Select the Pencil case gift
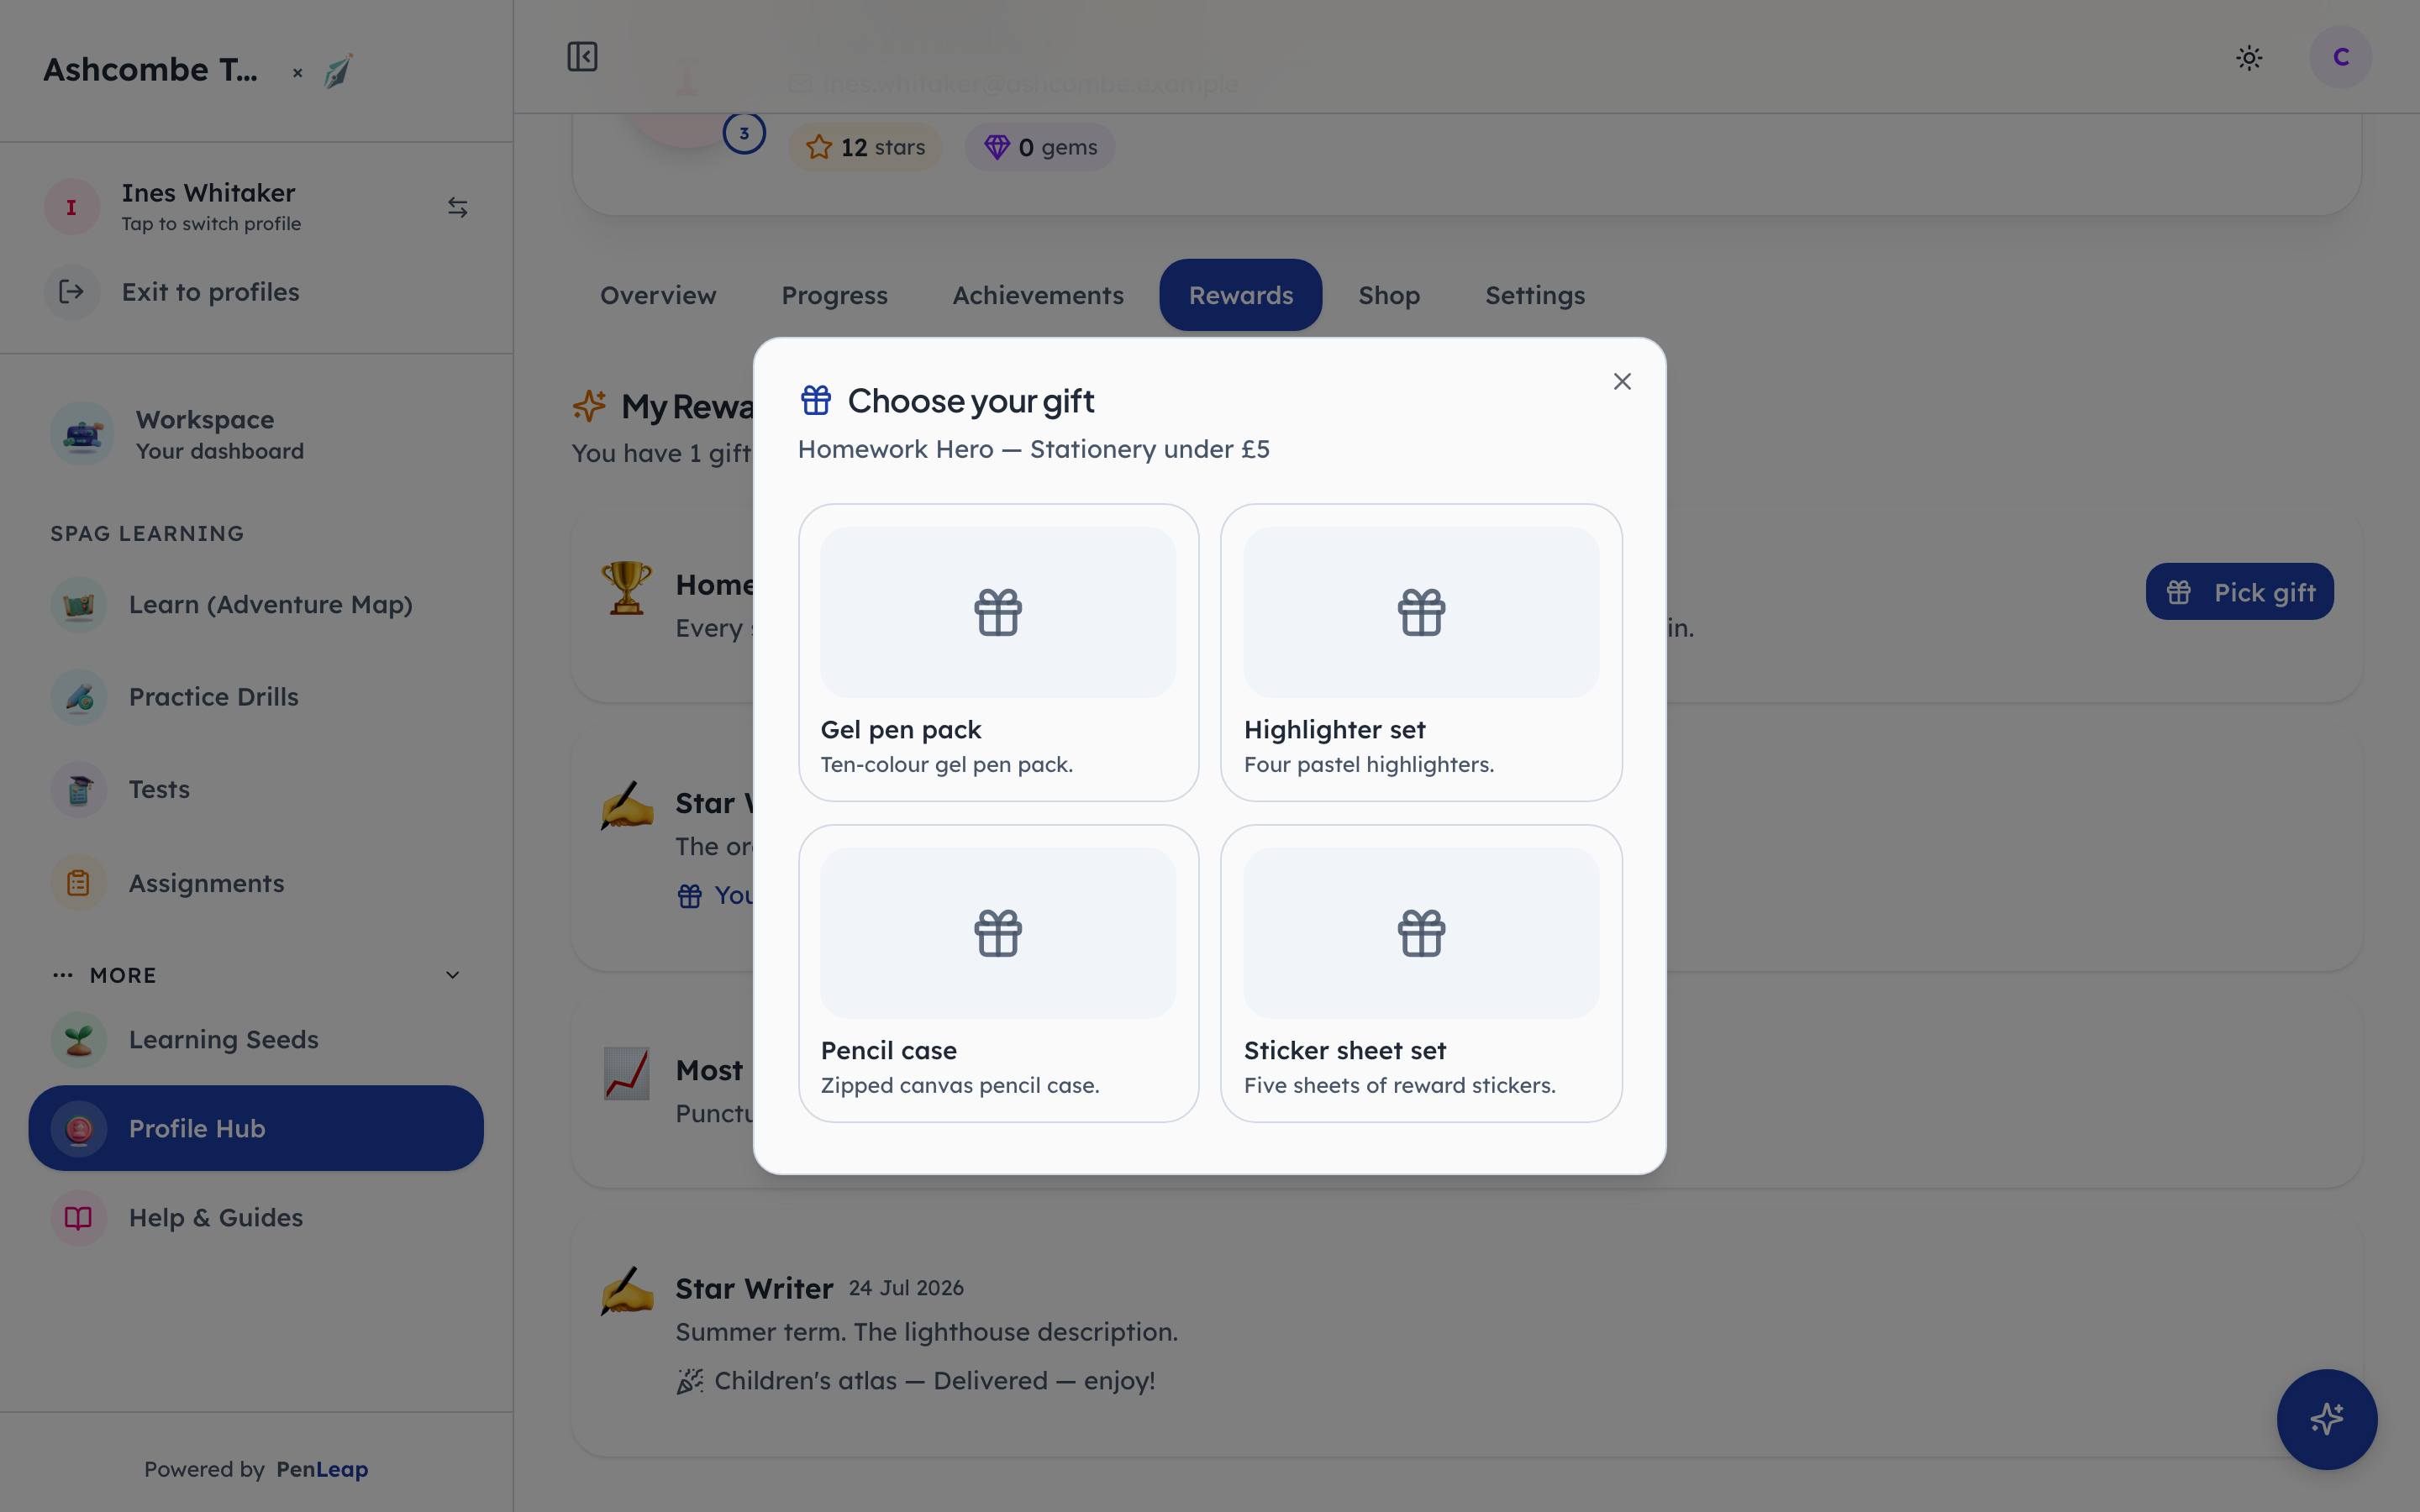The height and width of the screenshot is (1512, 2420). pos(999,973)
